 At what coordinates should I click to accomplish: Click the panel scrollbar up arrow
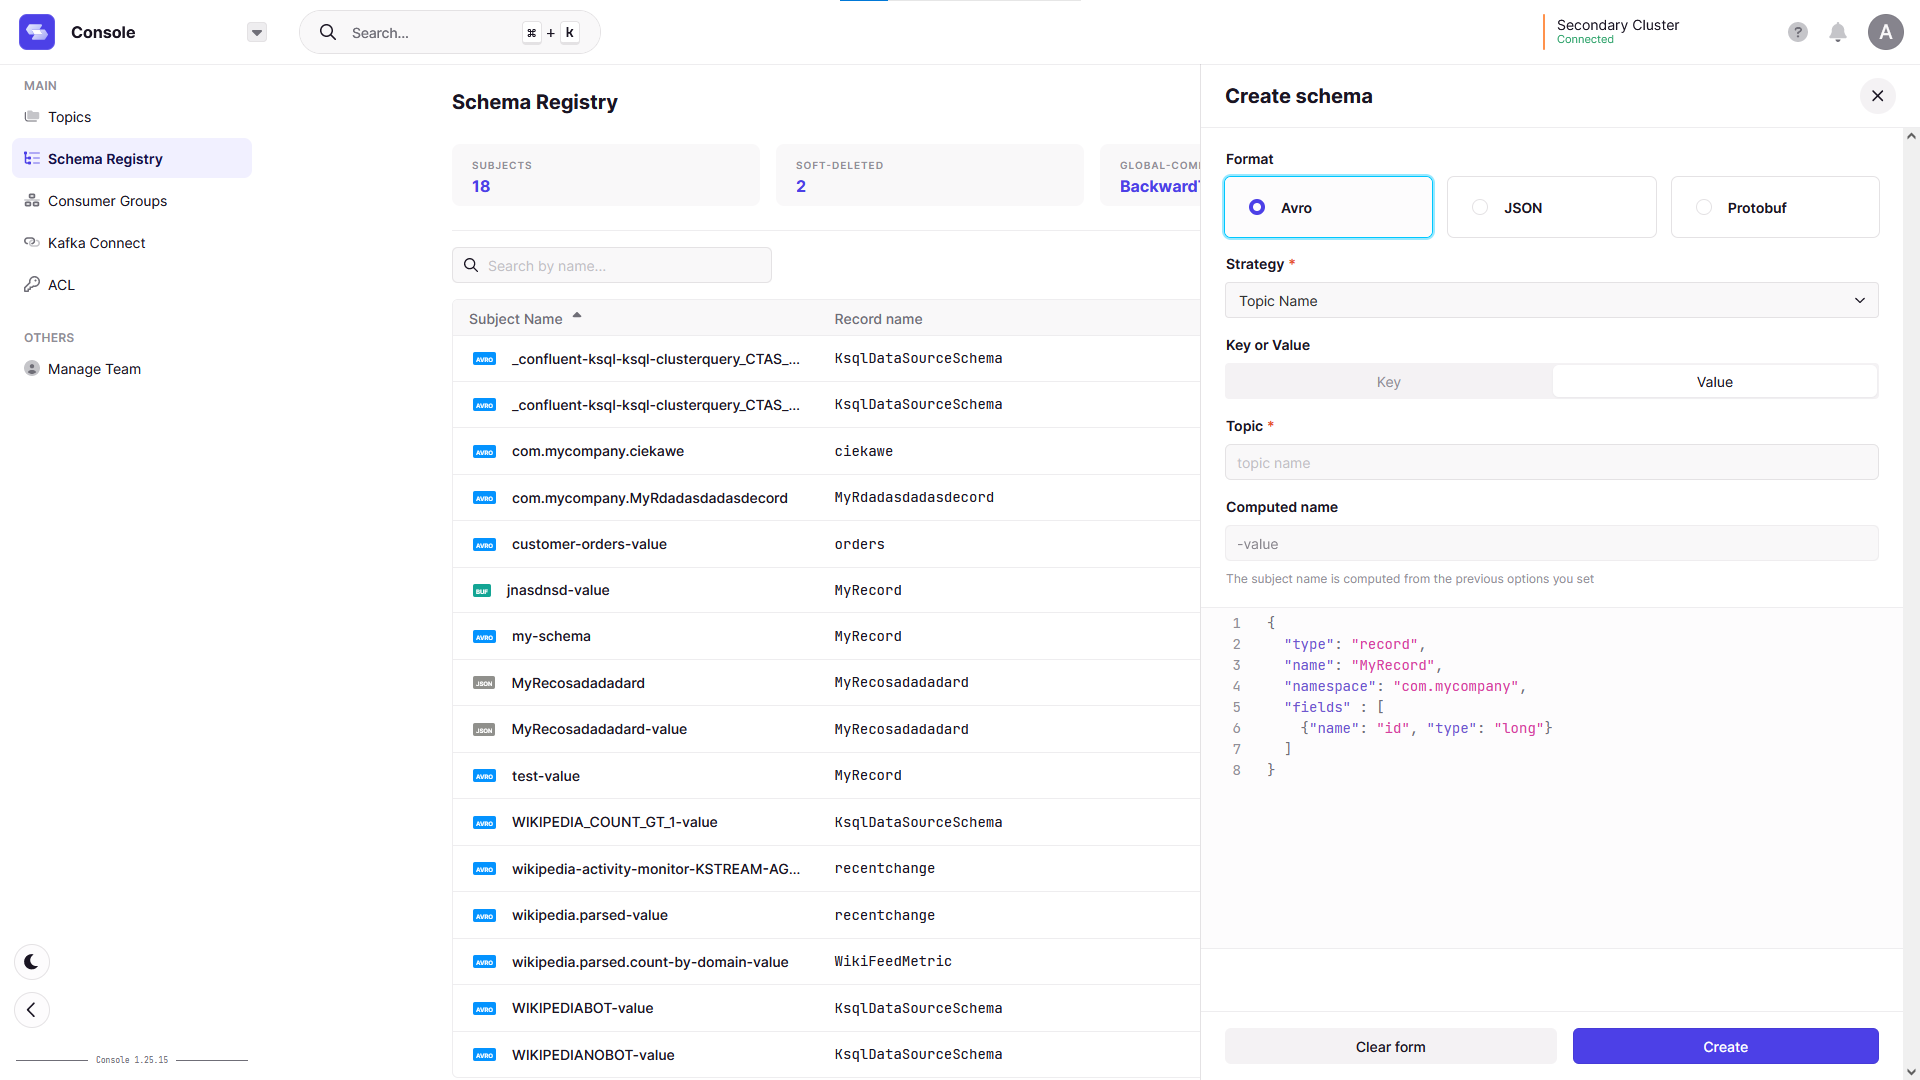pyautogui.click(x=1911, y=136)
